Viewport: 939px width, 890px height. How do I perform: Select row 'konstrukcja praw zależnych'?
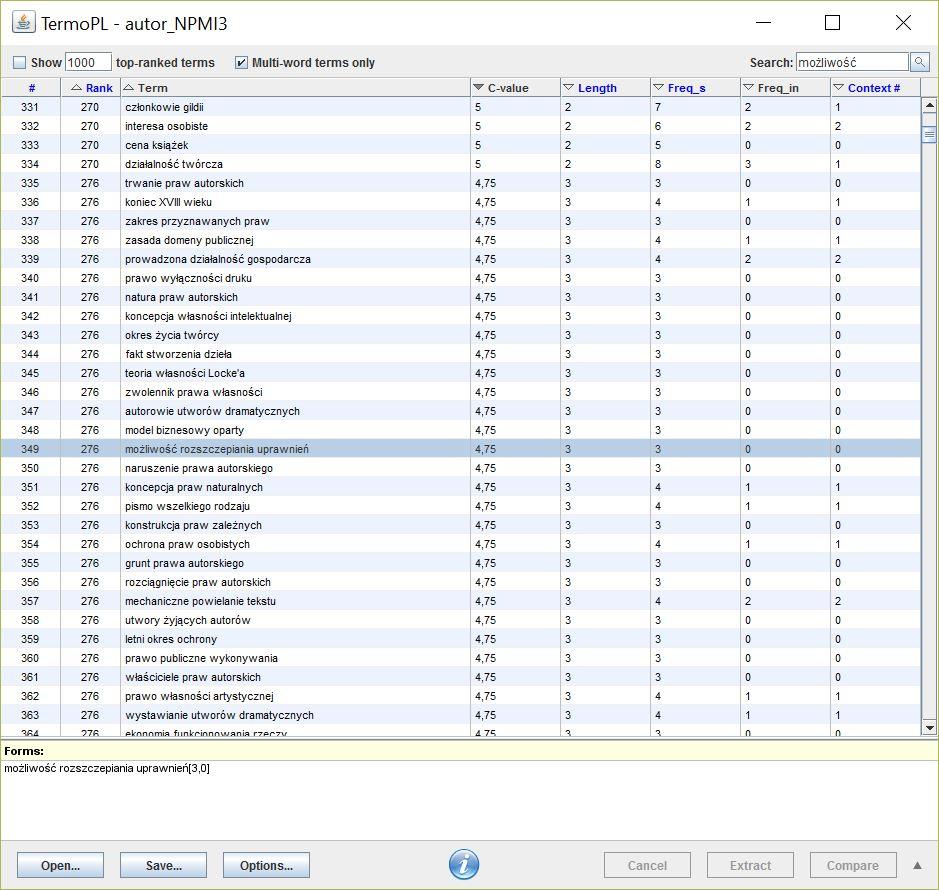(x=461, y=525)
